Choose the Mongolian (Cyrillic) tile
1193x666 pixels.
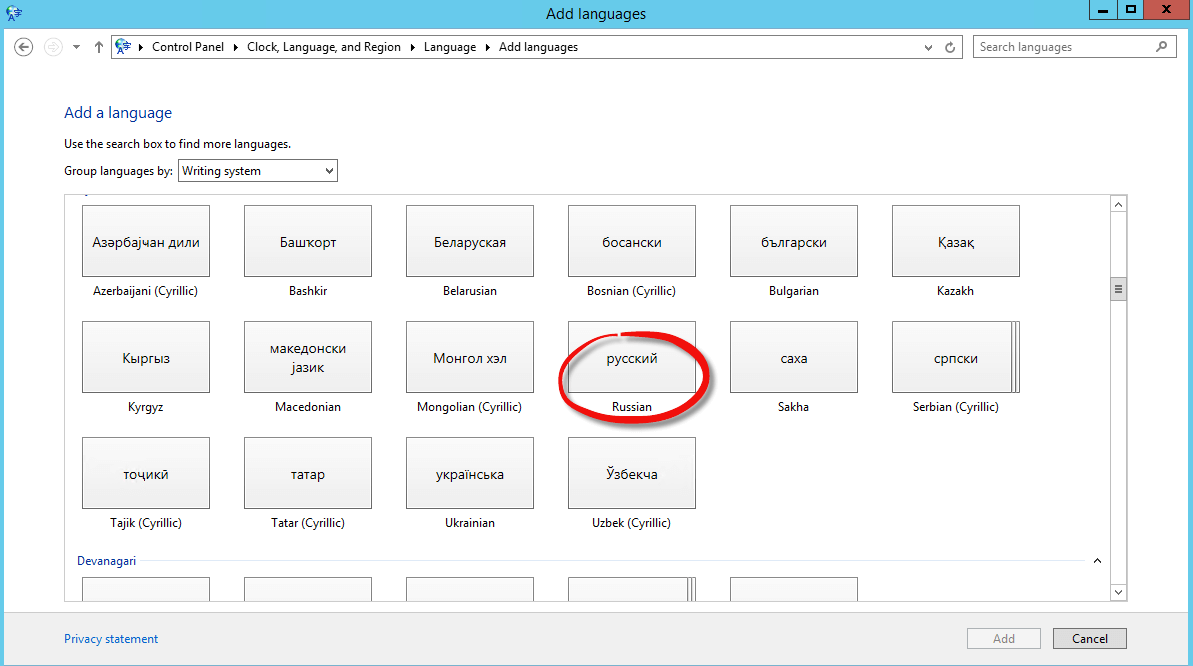(x=470, y=358)
